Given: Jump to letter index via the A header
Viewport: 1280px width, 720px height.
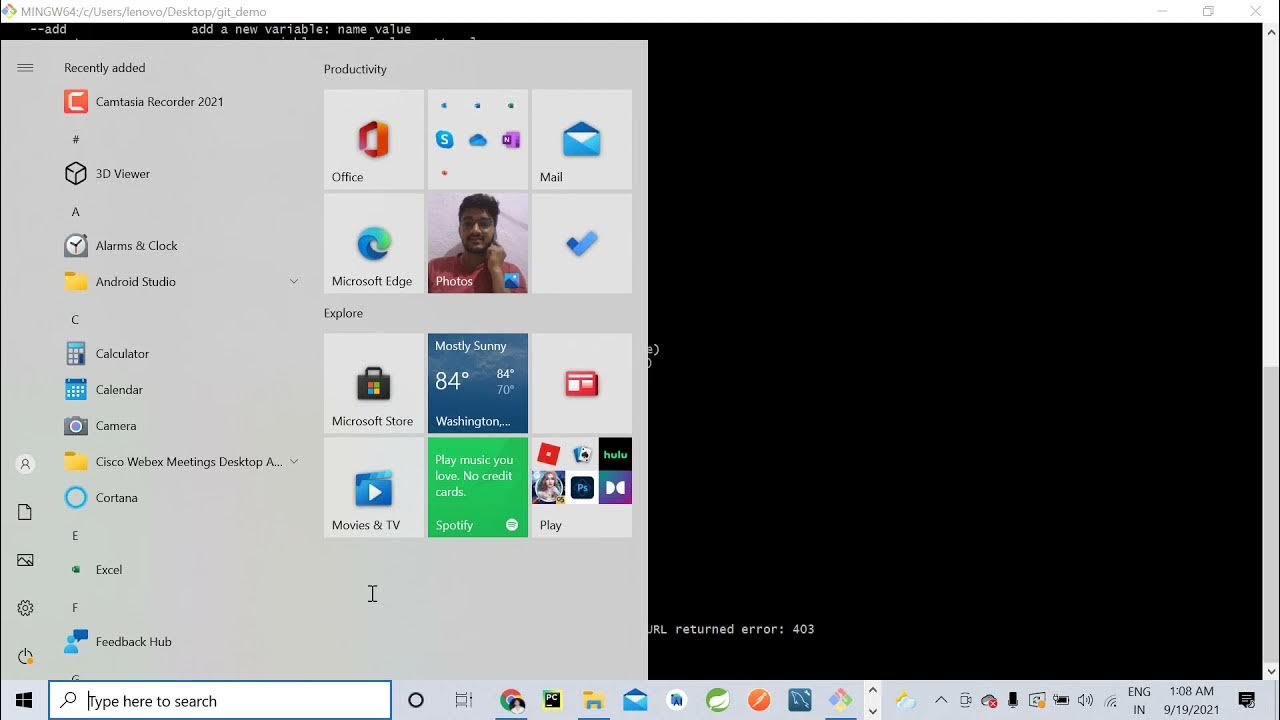Looking at the screenshot, I should tap(75, 212).
